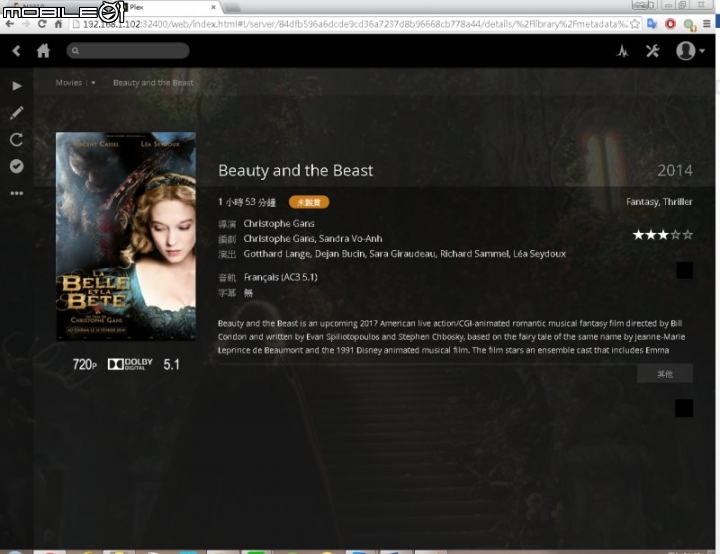This screenshot has height=554, width=720.
Task: Open the Chrome menu hamburger icon
Action: (706, 24)
